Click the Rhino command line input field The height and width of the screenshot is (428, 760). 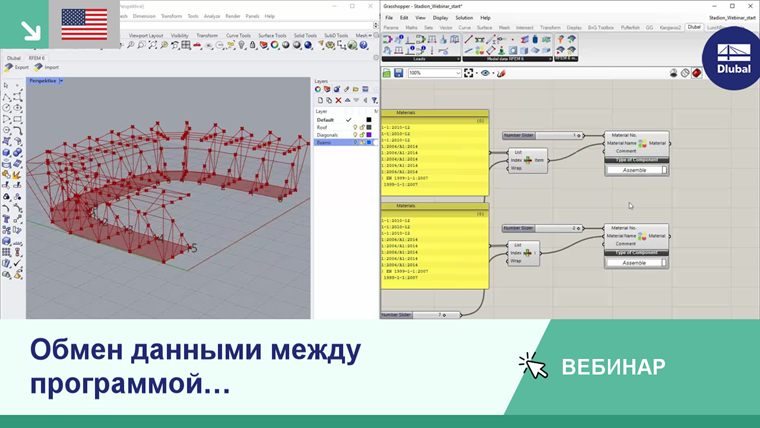[245, 25]
